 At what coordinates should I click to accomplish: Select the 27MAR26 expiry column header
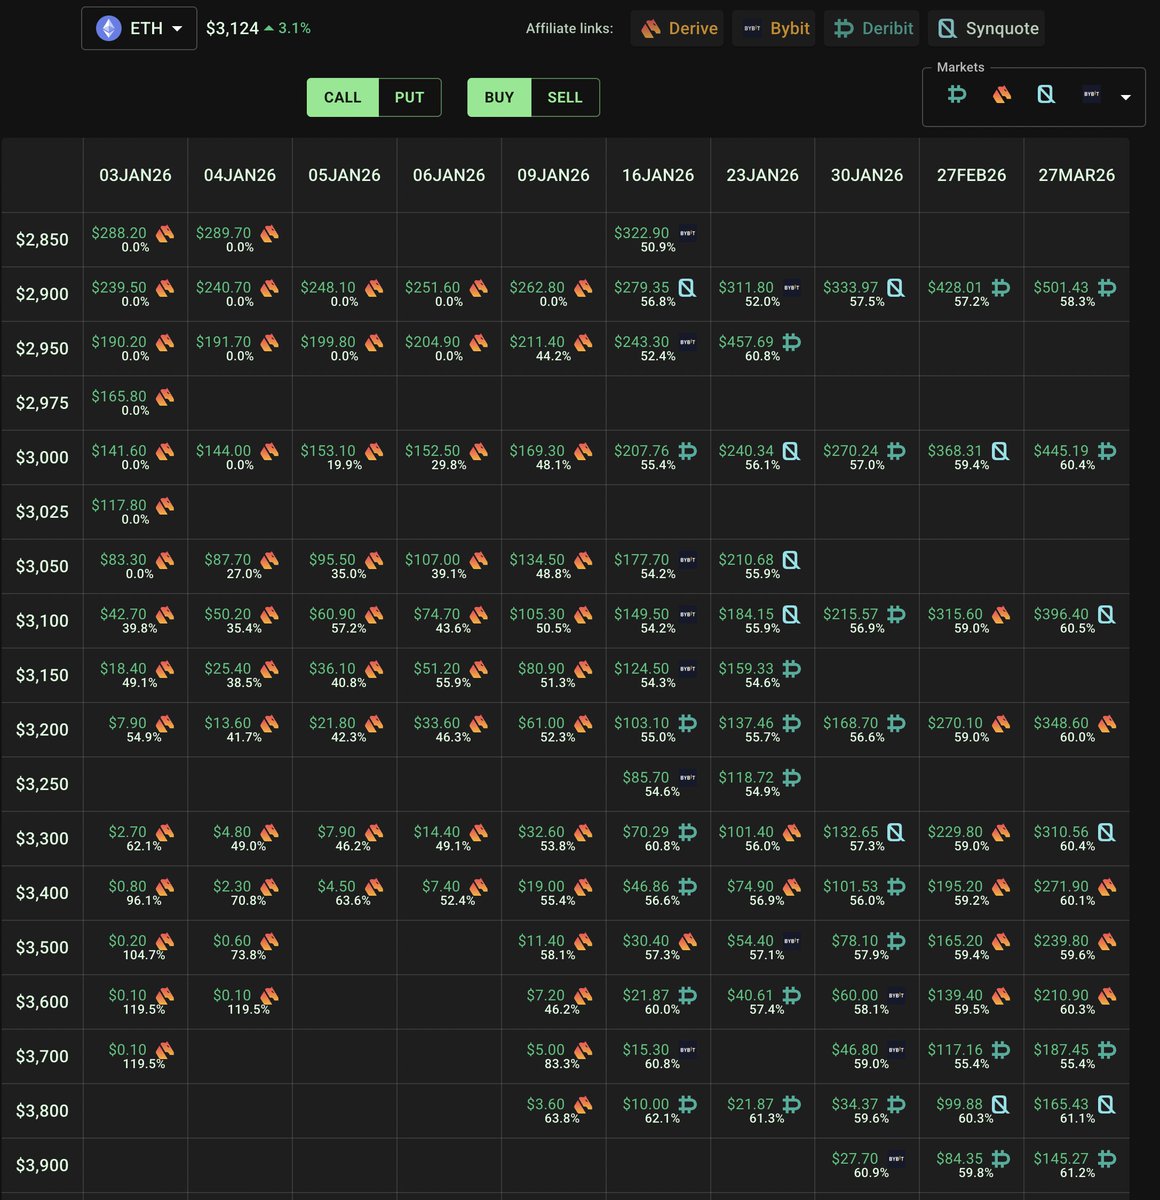click(x=1076, y=175)
